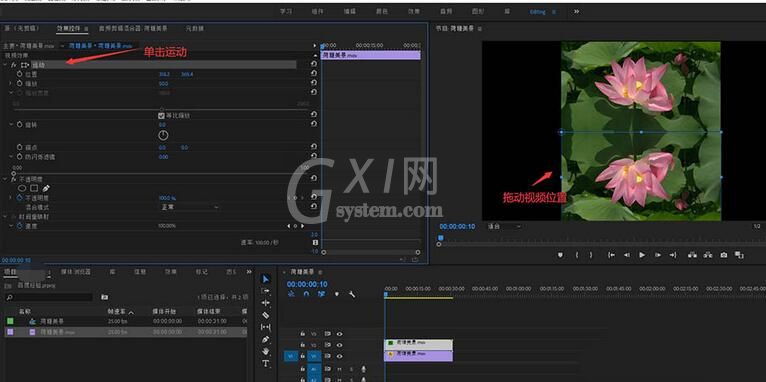Screen dimensions: 766x382
Task: Select the Razor tool
Action: 265,315
